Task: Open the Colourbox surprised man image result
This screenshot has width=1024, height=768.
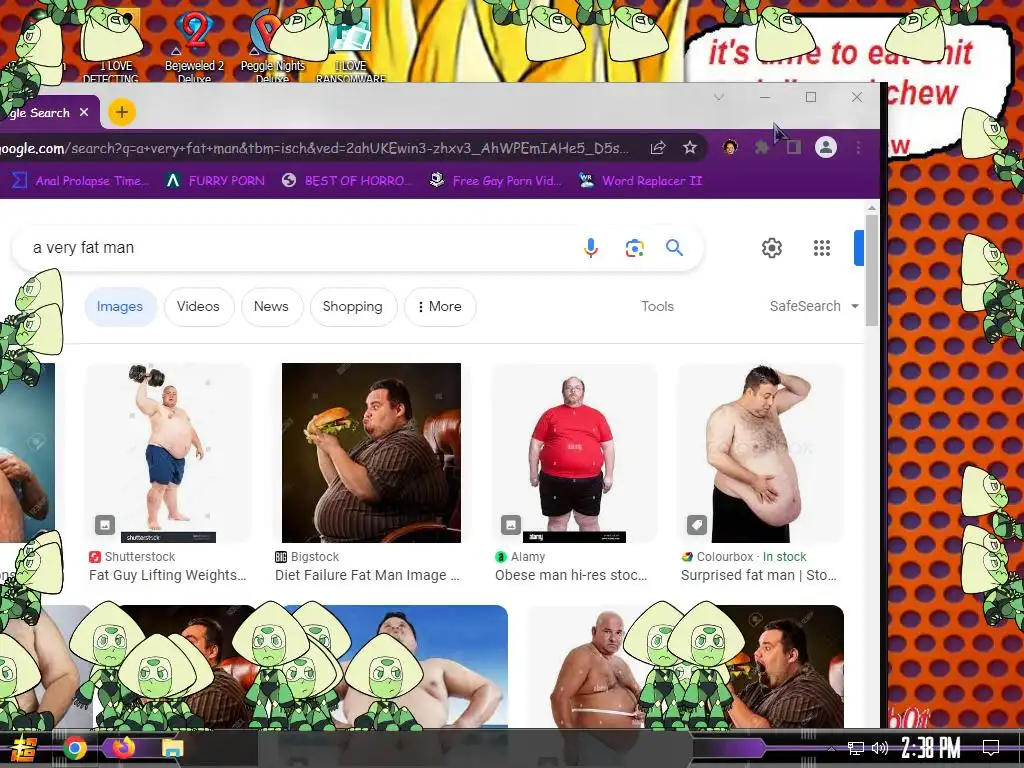Action: pyautogui.click(x=760, y=453)
